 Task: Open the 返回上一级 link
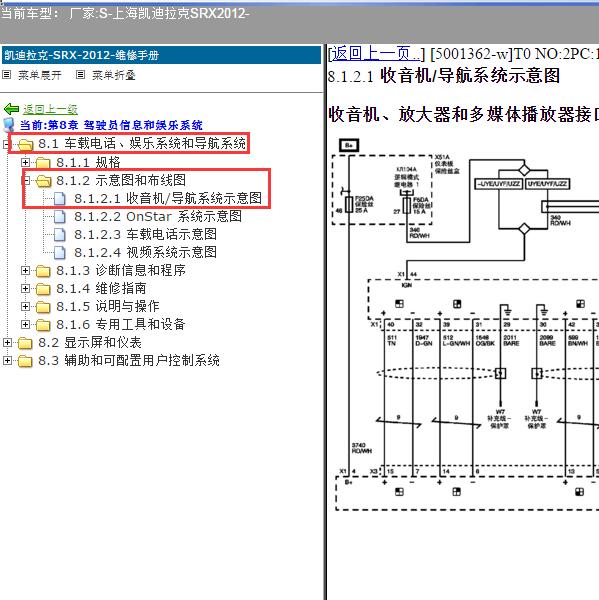click(x=50, y=109)
